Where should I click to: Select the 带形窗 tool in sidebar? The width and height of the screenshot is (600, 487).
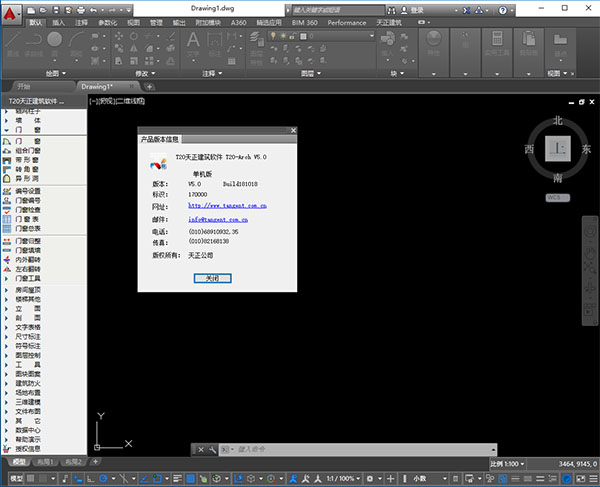tap(28, 159)
